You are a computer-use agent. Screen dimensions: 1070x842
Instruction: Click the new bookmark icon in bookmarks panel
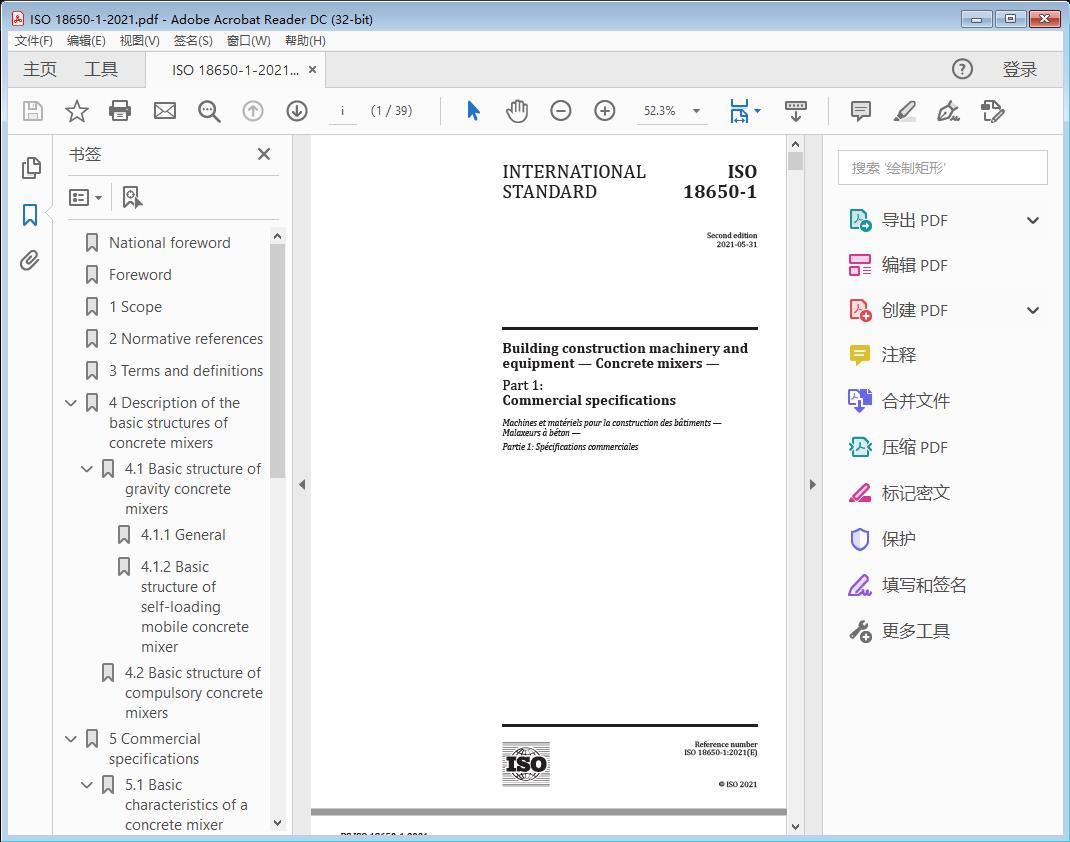pyautogui.click(x=132, y=197)
